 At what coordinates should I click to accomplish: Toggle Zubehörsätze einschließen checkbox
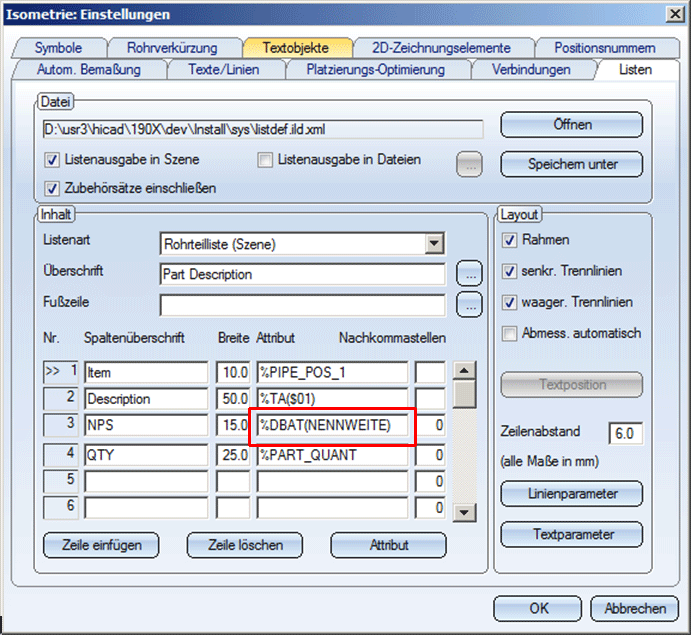52,189
